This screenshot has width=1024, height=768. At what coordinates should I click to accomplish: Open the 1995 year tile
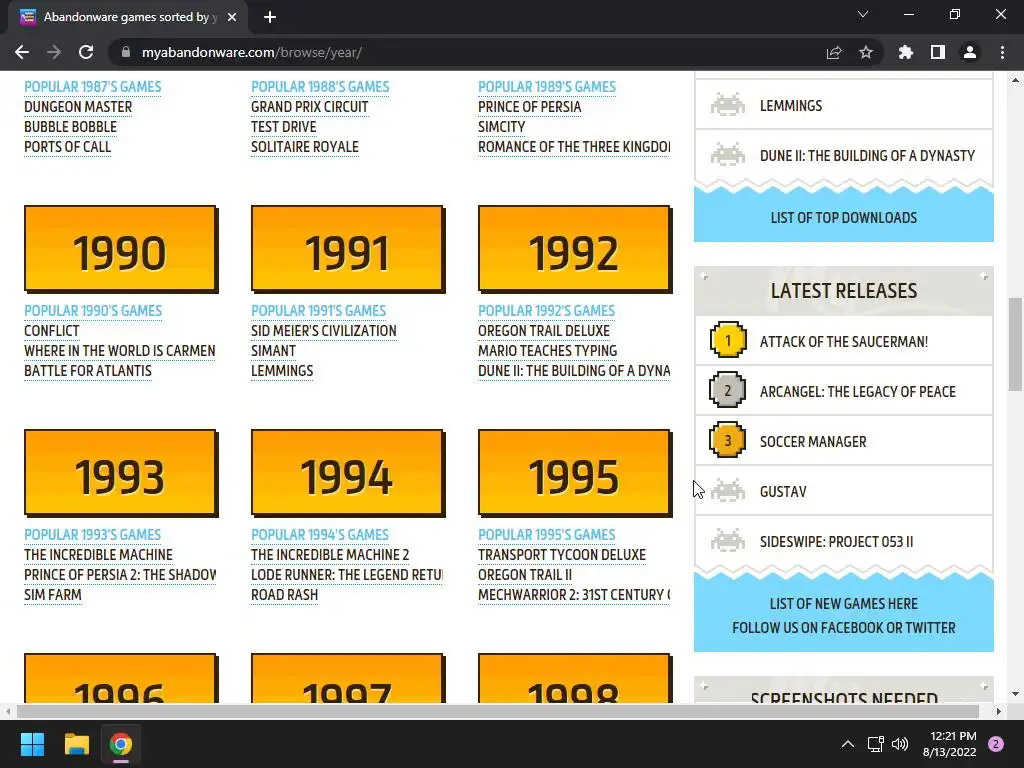click(x=575, y=473)
